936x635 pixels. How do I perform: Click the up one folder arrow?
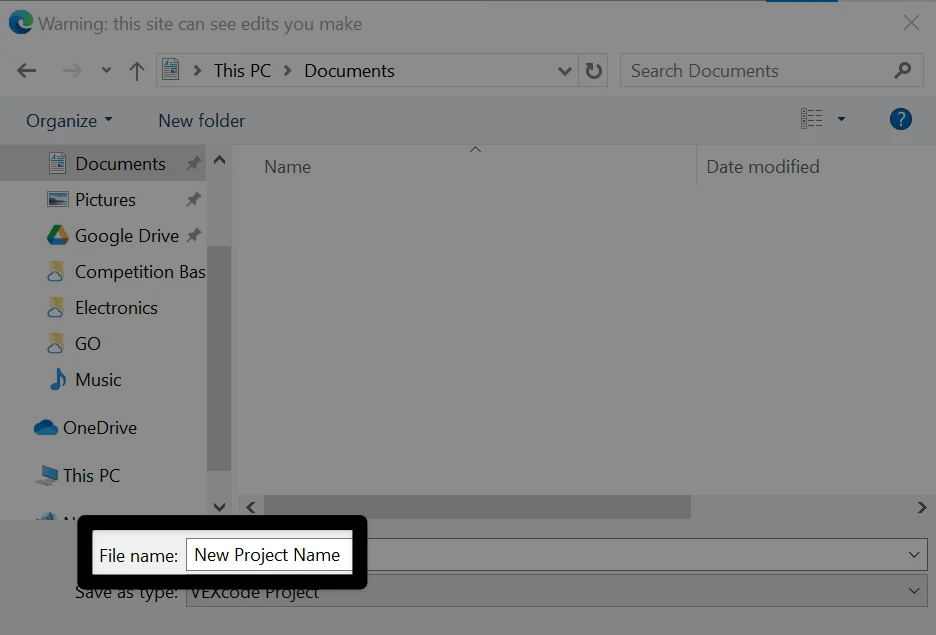[x=137, y=70]
